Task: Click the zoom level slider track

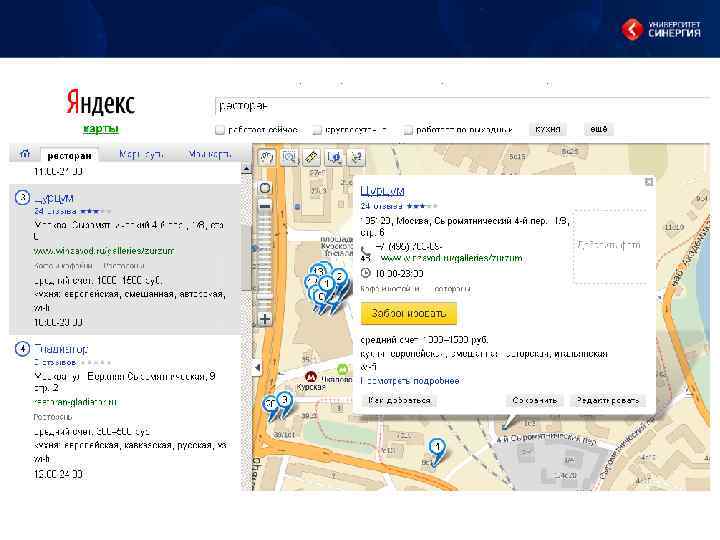Action: click(265, 262)
